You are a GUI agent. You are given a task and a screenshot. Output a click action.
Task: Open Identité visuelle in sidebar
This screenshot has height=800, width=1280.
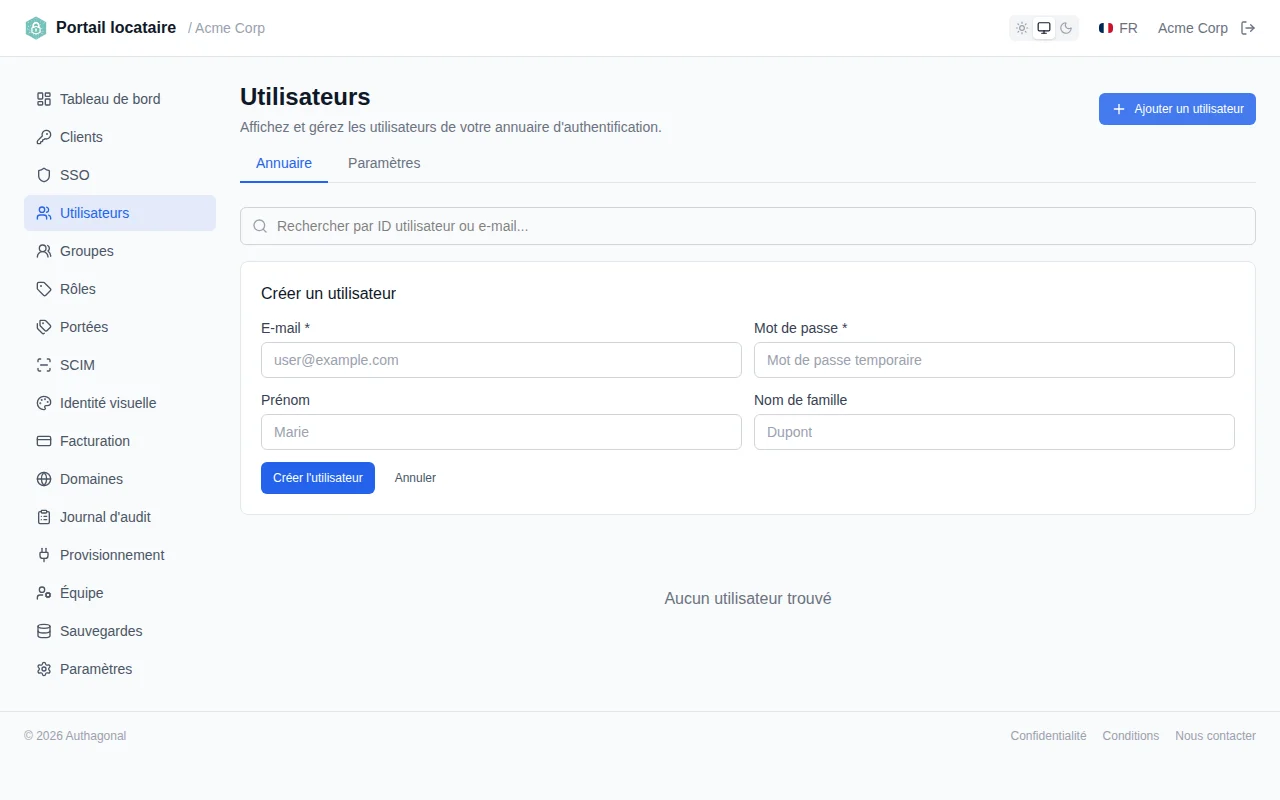120,403
